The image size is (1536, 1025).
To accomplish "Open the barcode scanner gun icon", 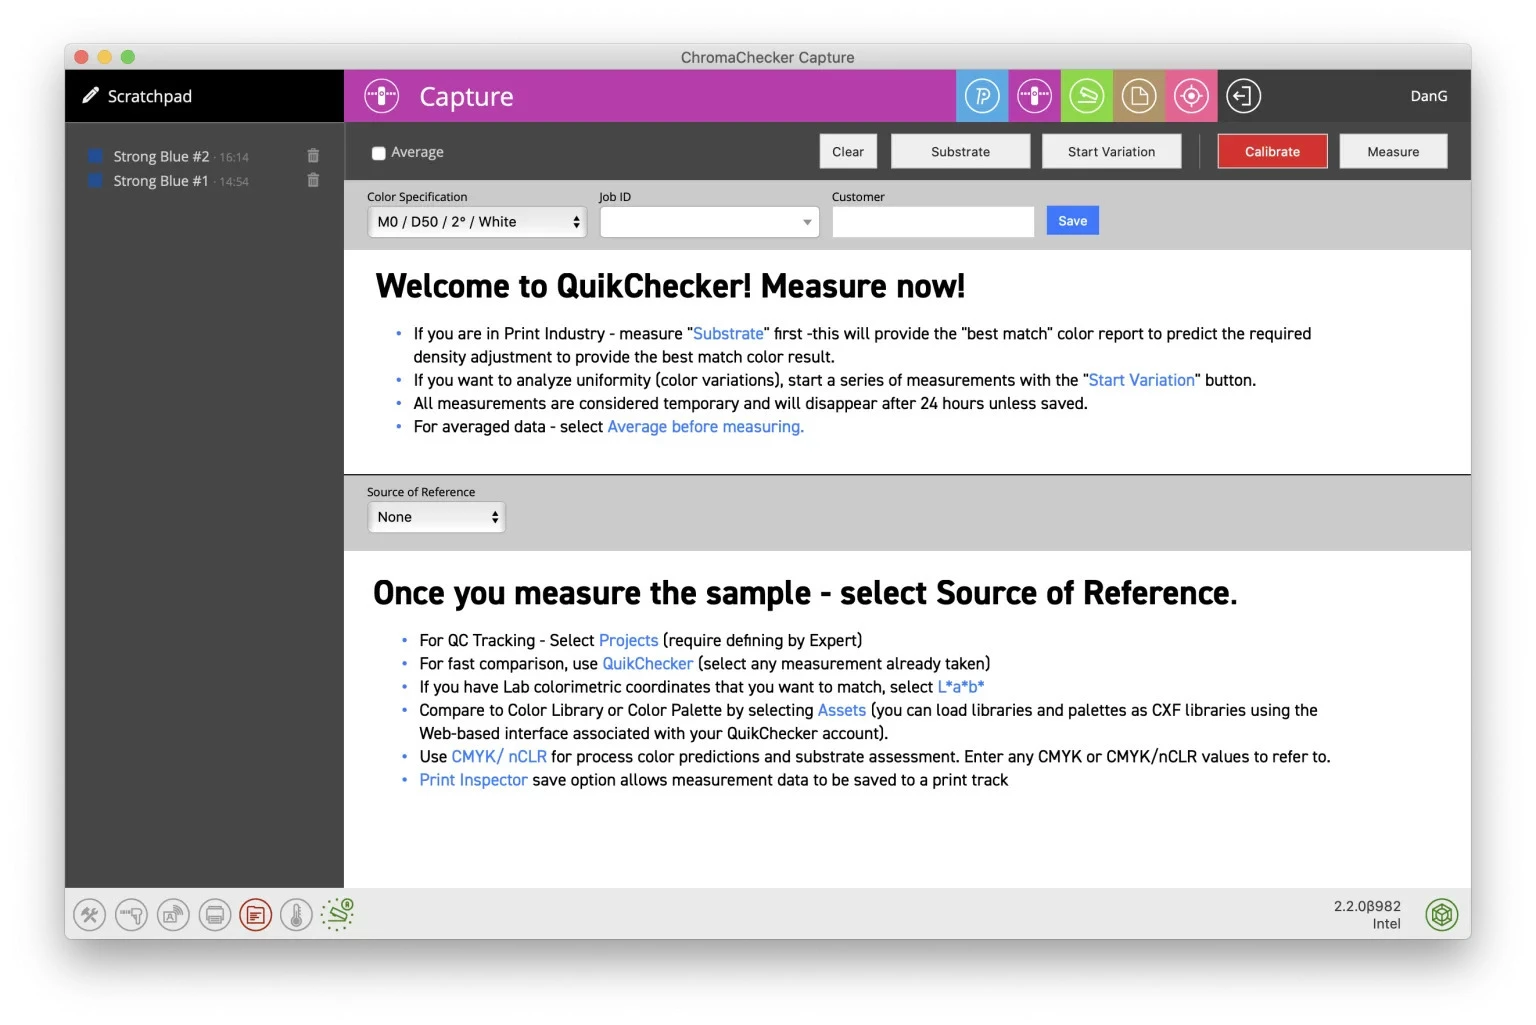I will 131,914.
